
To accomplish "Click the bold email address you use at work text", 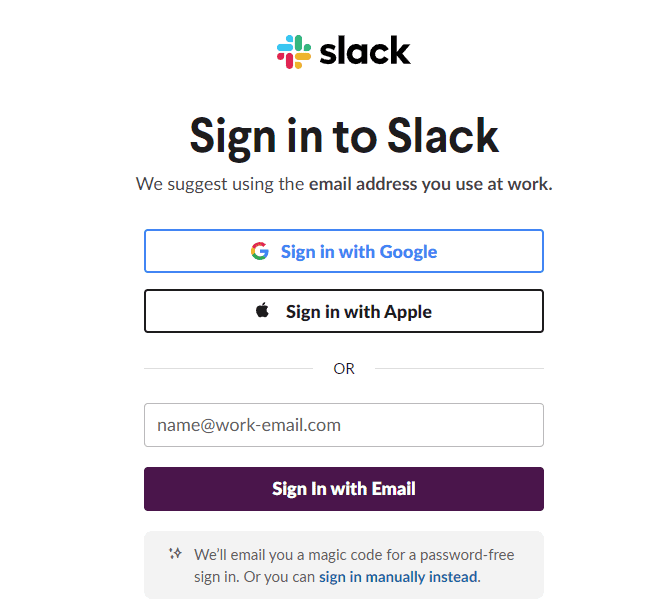I will [x=430, y=184].
